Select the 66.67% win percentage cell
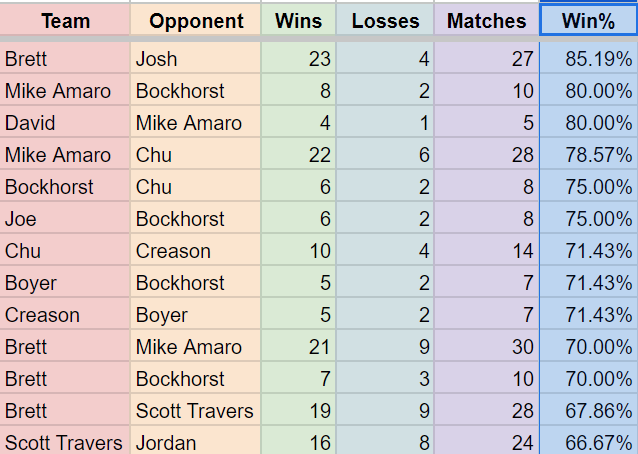 [x=588, y=441]
